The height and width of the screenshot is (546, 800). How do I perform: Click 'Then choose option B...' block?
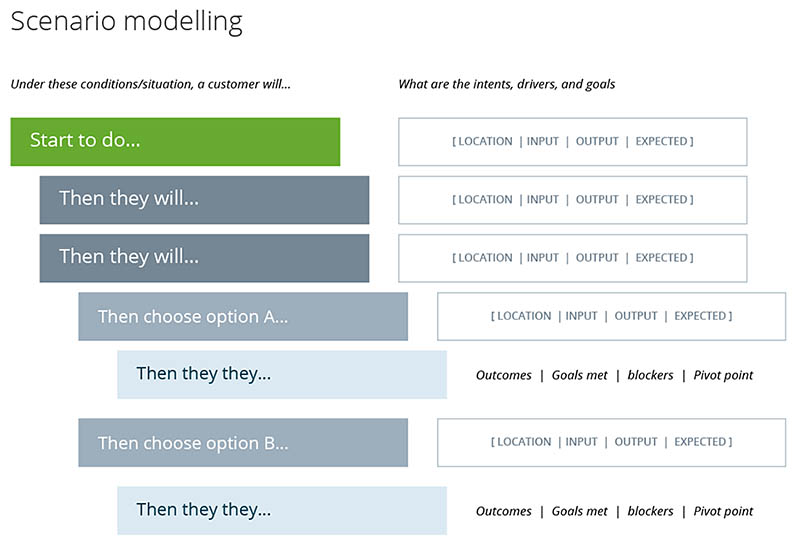click(x=243, y=442)
